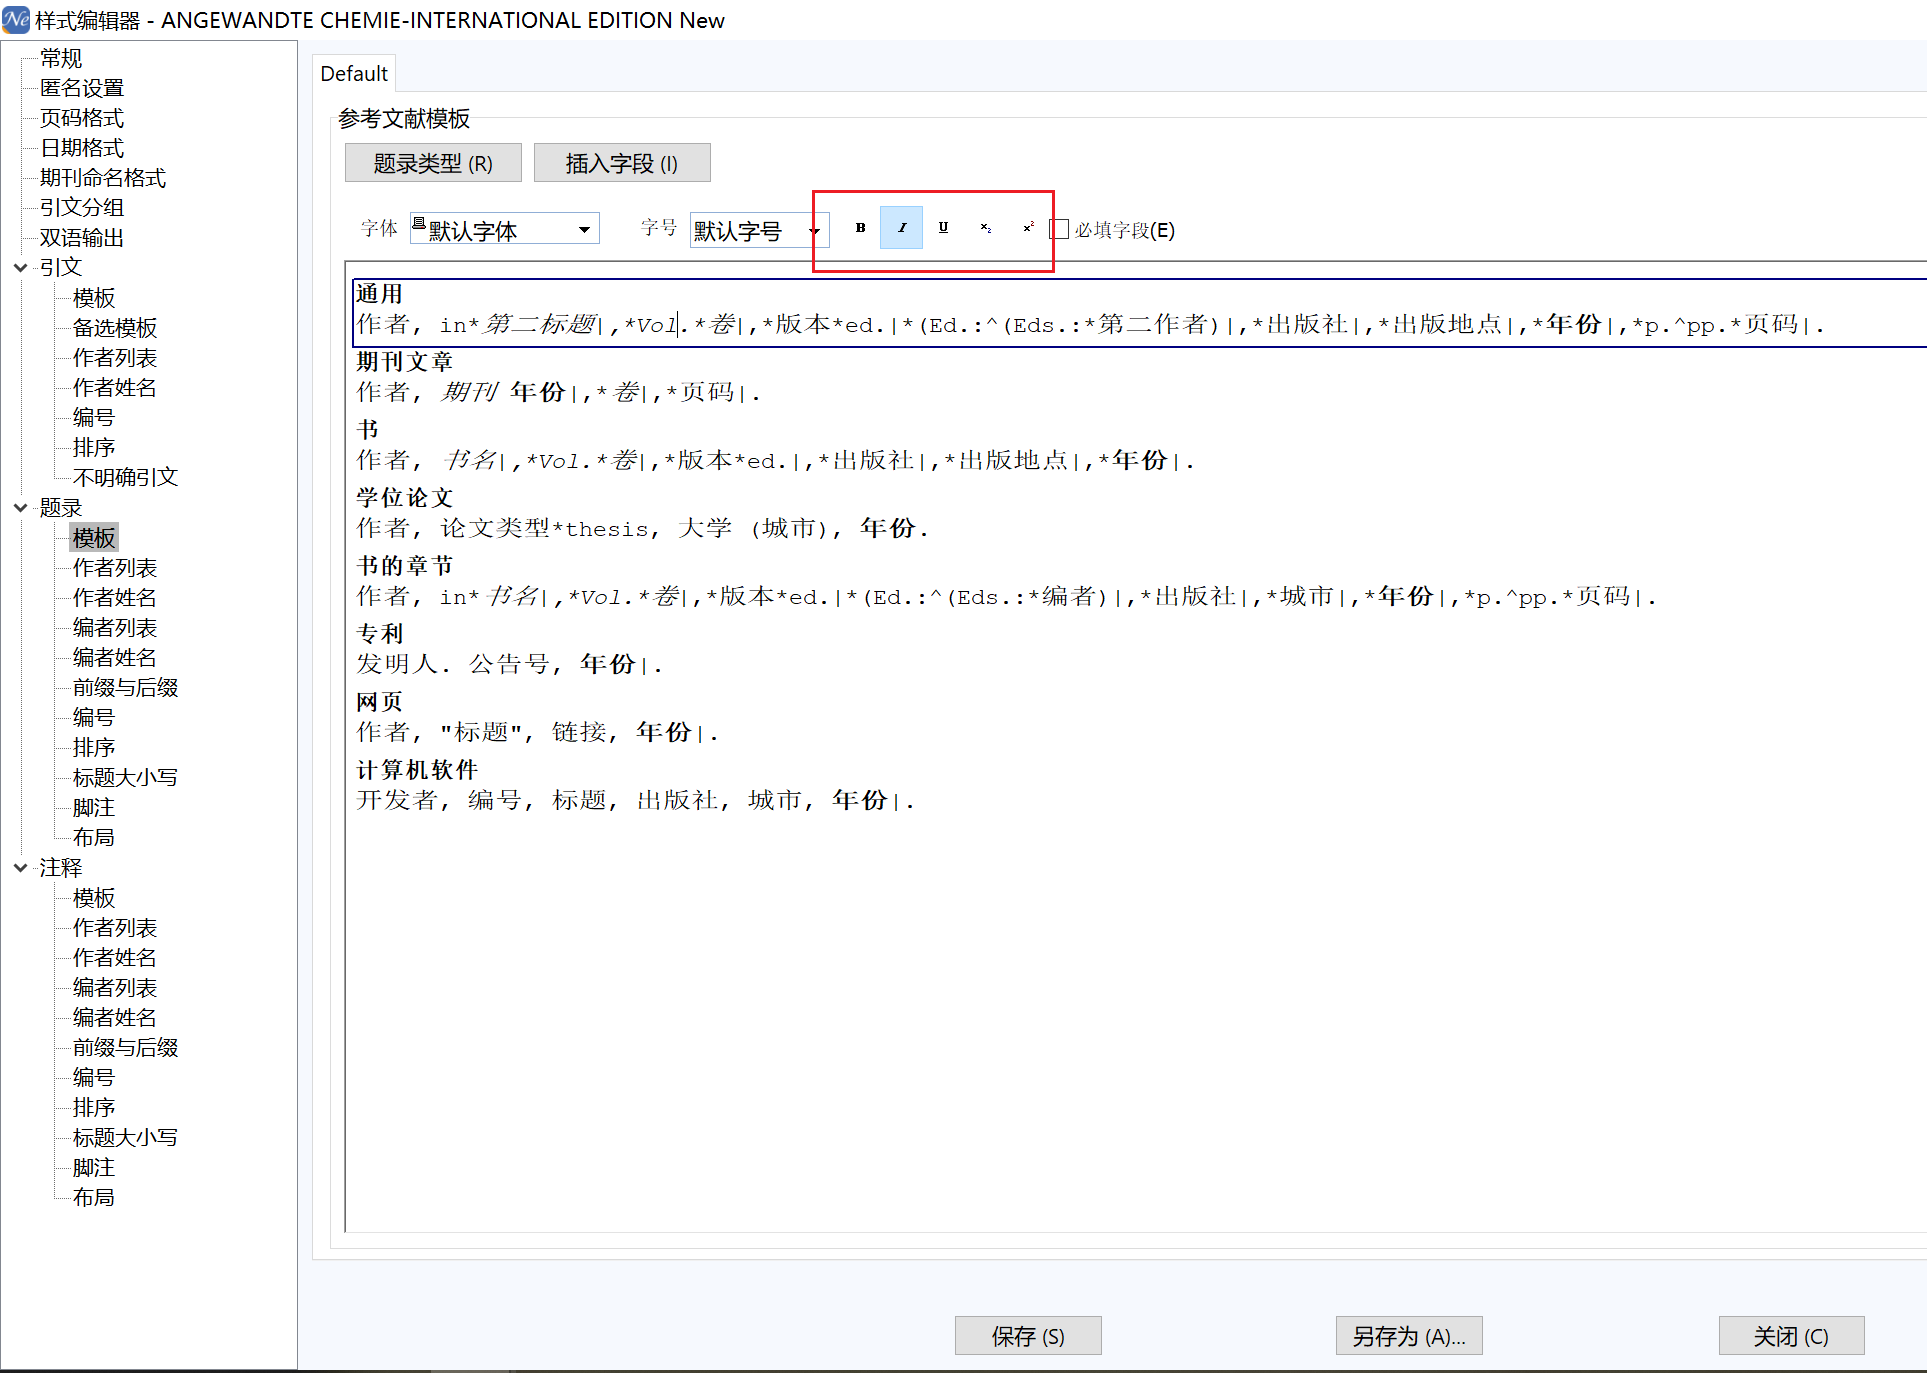Select highlighted 模板 under 题录

(x=94, y=538)
